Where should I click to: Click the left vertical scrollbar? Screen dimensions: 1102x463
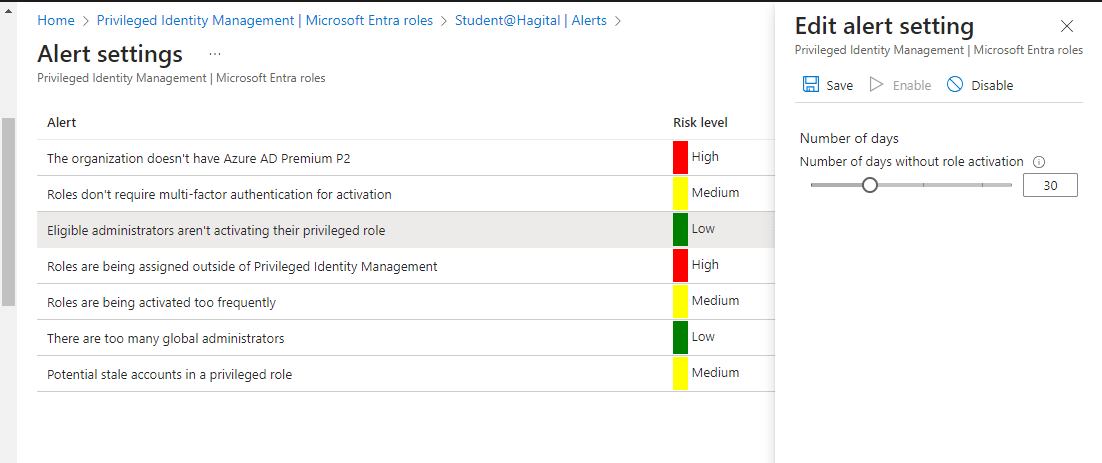[8, 210]
